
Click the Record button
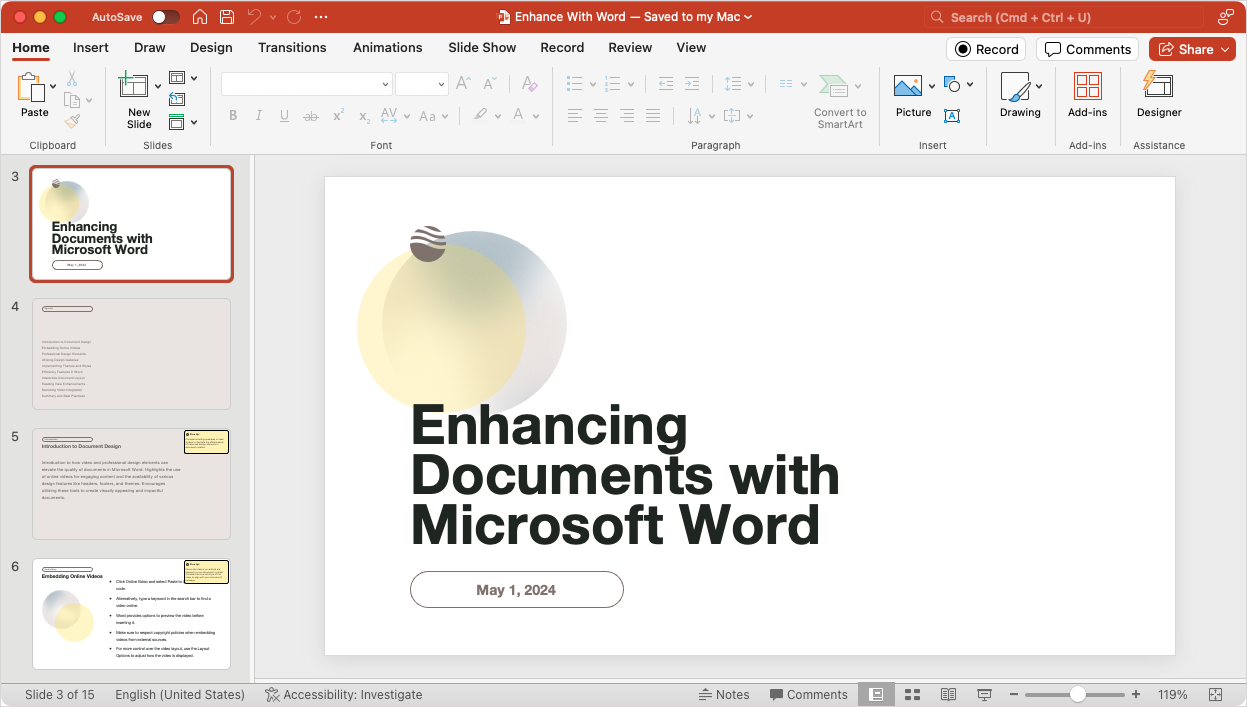click(x=986, y=49)
